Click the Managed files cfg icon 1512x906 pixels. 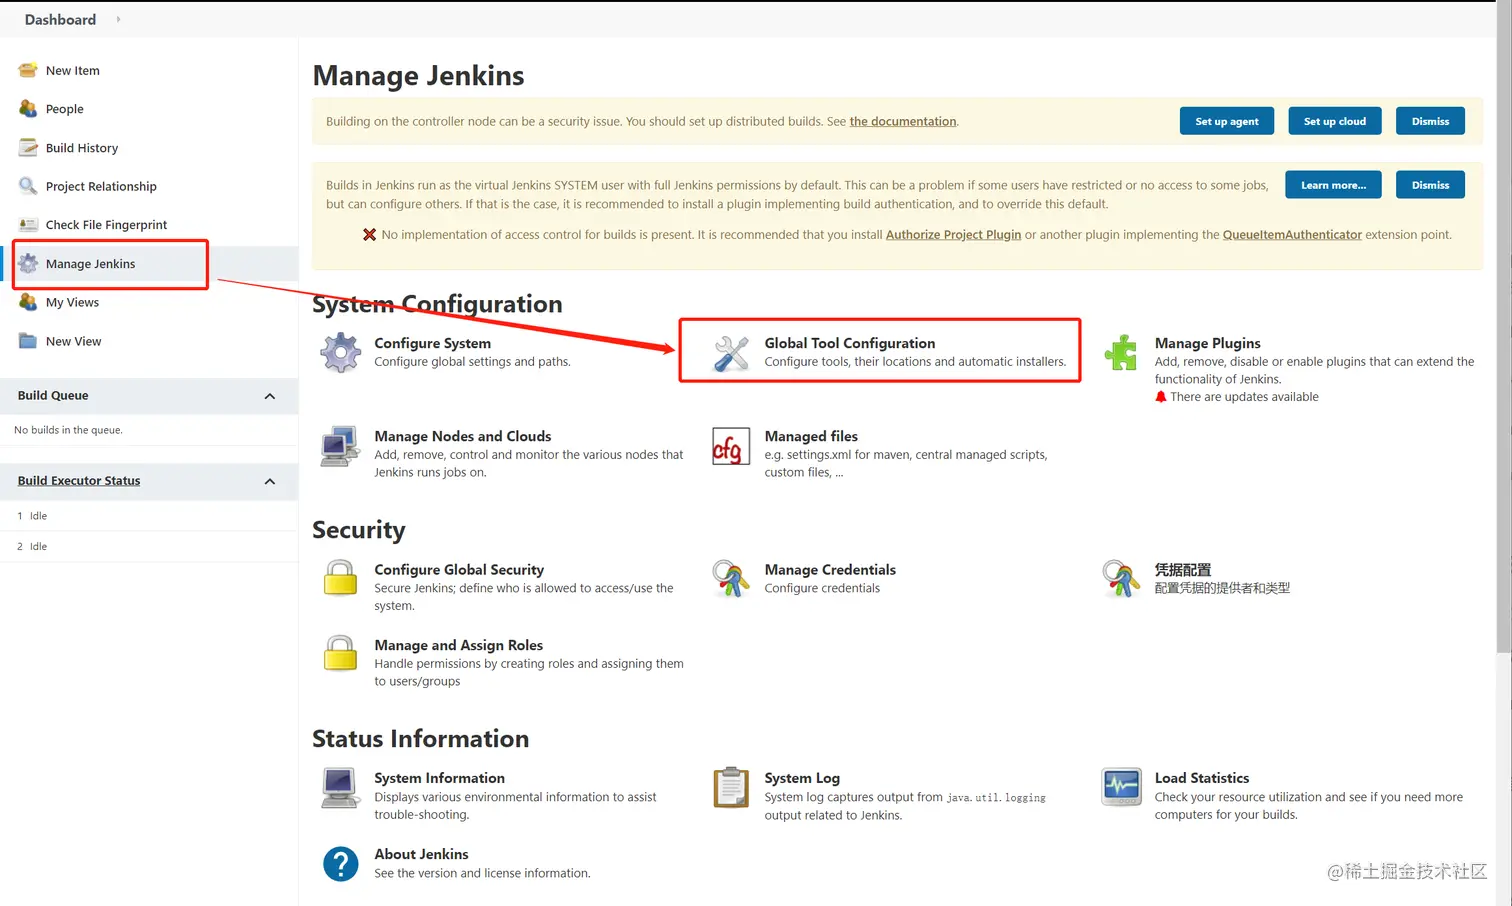click(731, 446)
